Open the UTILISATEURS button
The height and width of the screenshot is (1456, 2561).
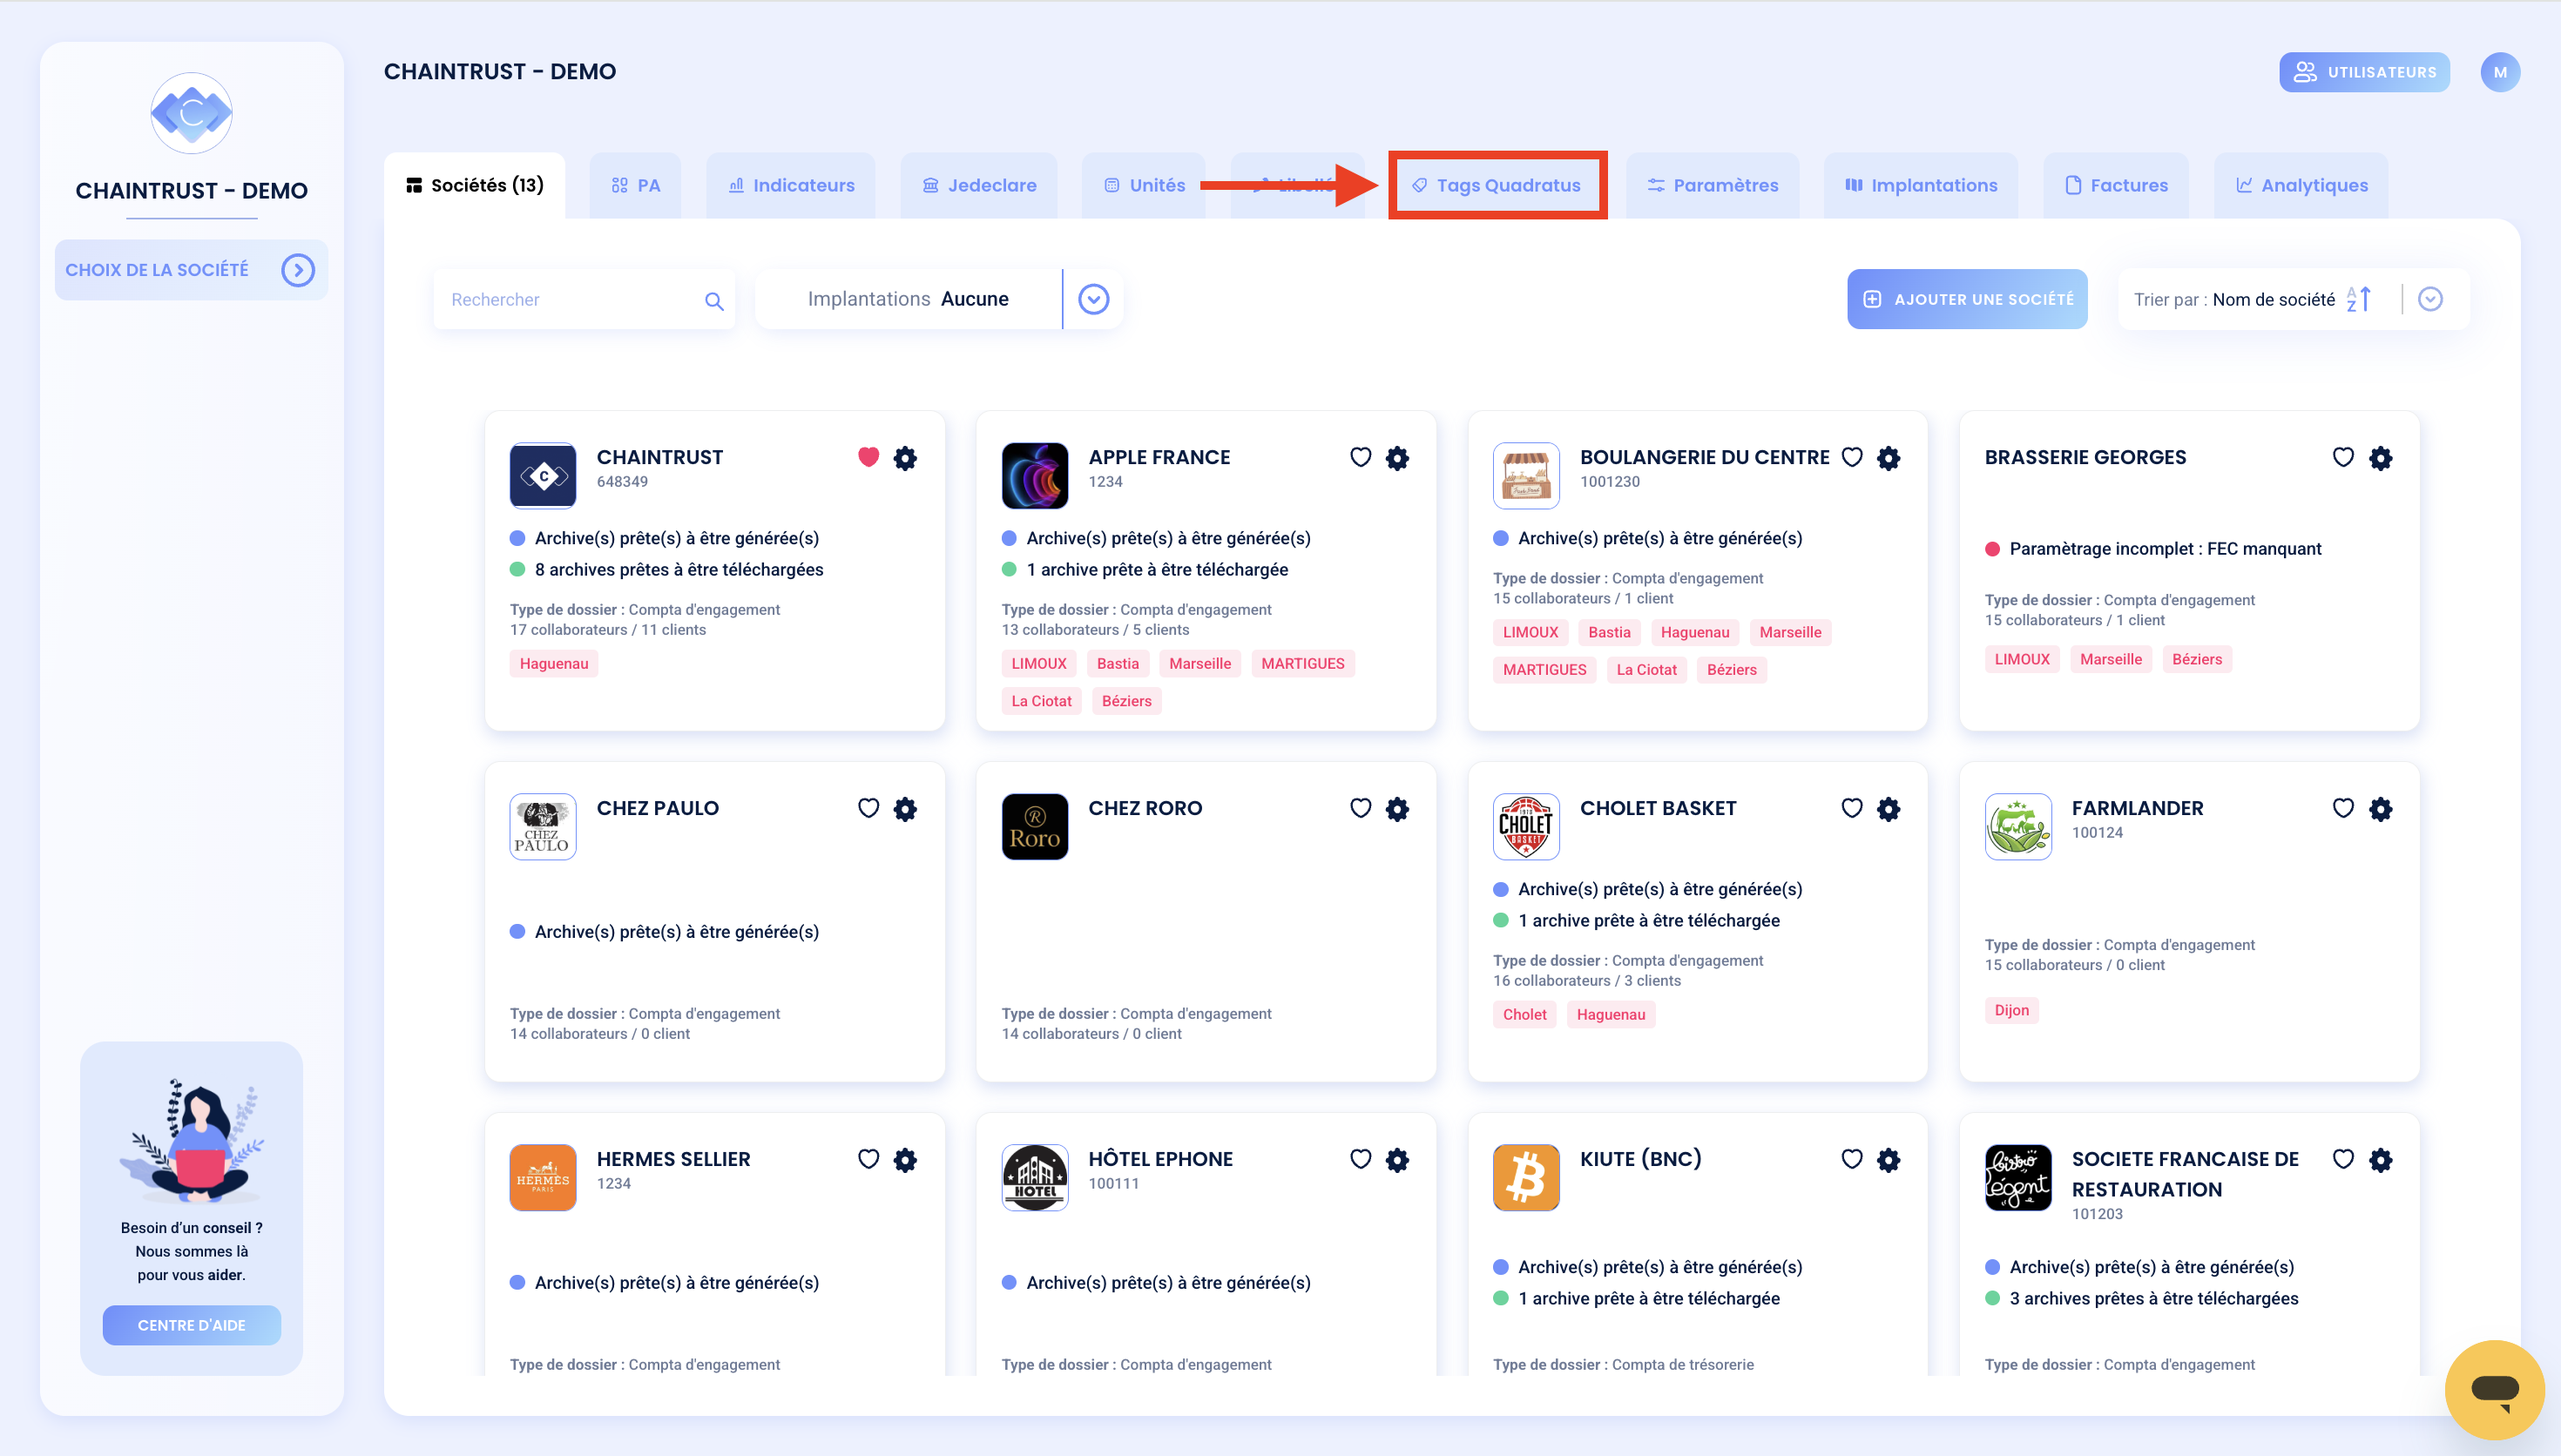point(2364,72)
